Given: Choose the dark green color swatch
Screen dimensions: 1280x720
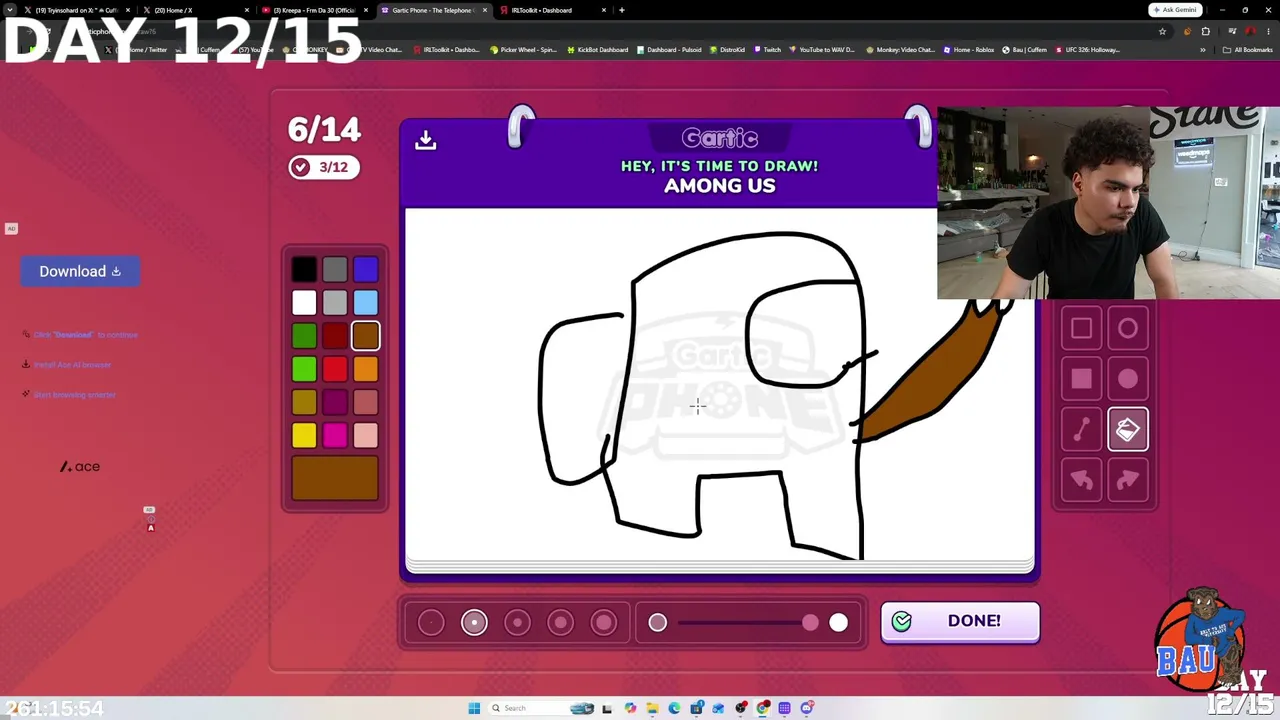Looking at the screenshot, I should [304, 336].
